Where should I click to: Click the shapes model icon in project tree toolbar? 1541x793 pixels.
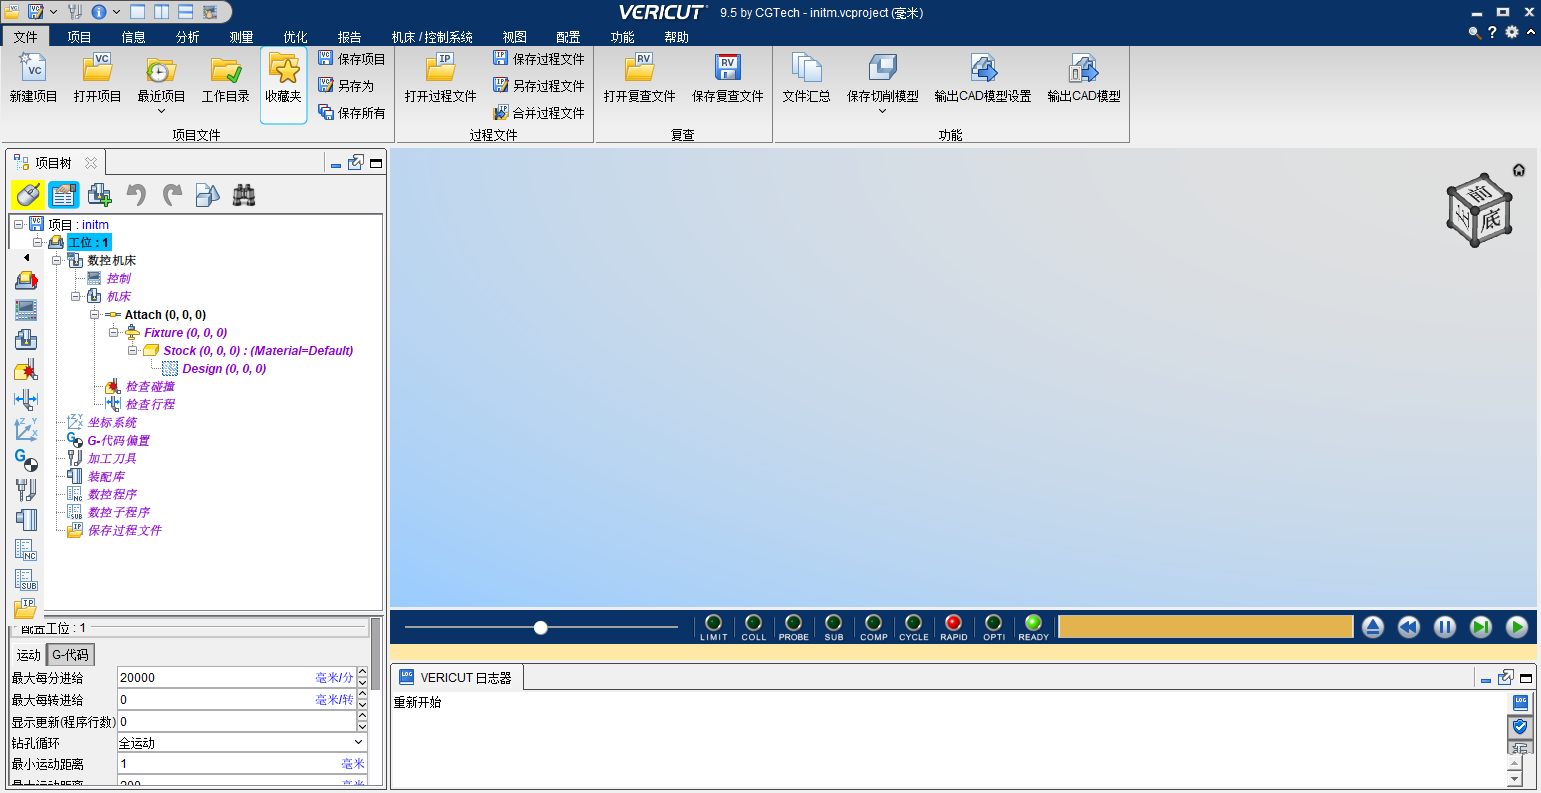tap(208, 195)
